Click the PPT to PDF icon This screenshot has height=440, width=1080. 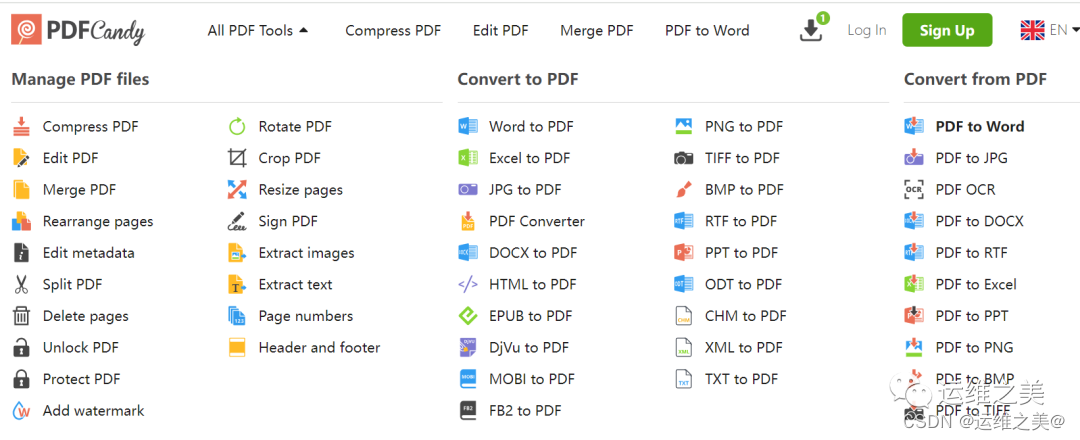point(683,253)
